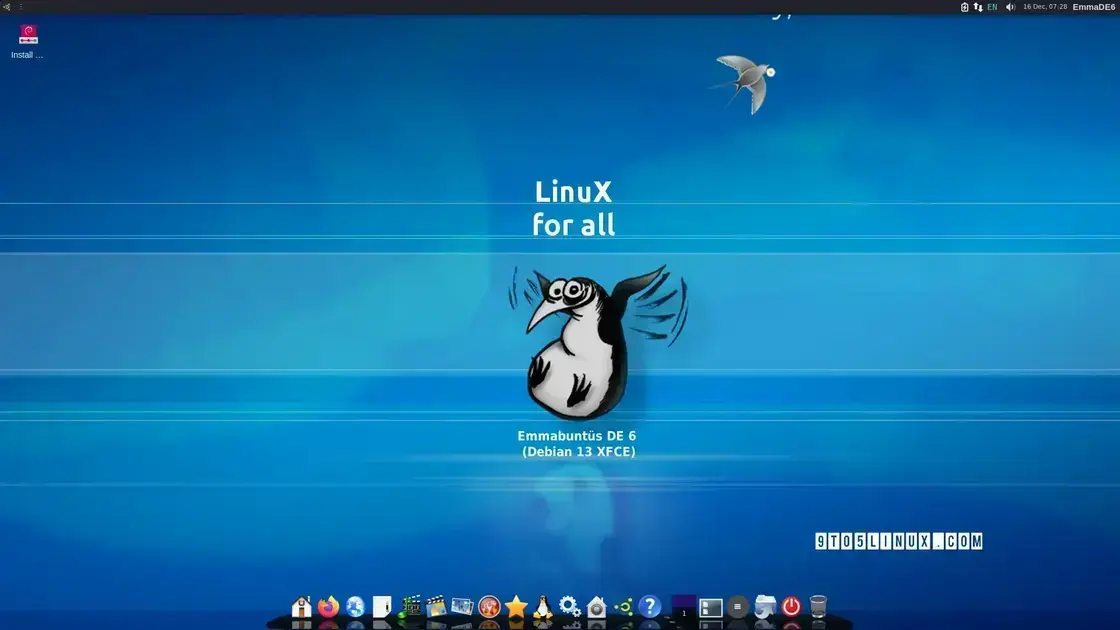Open the clapperboard video icon in dock

pos(436,606)
